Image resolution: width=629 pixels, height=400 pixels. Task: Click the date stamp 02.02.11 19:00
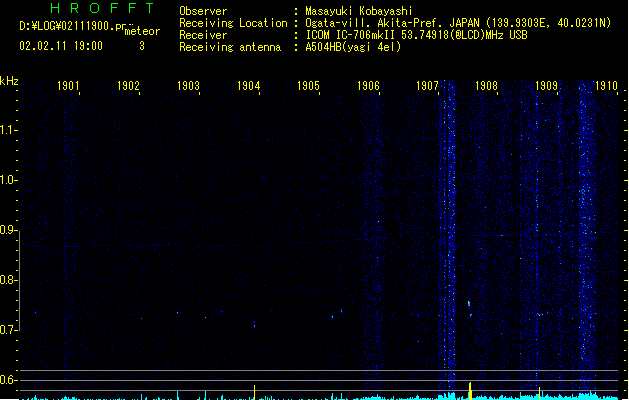(61, 46)
